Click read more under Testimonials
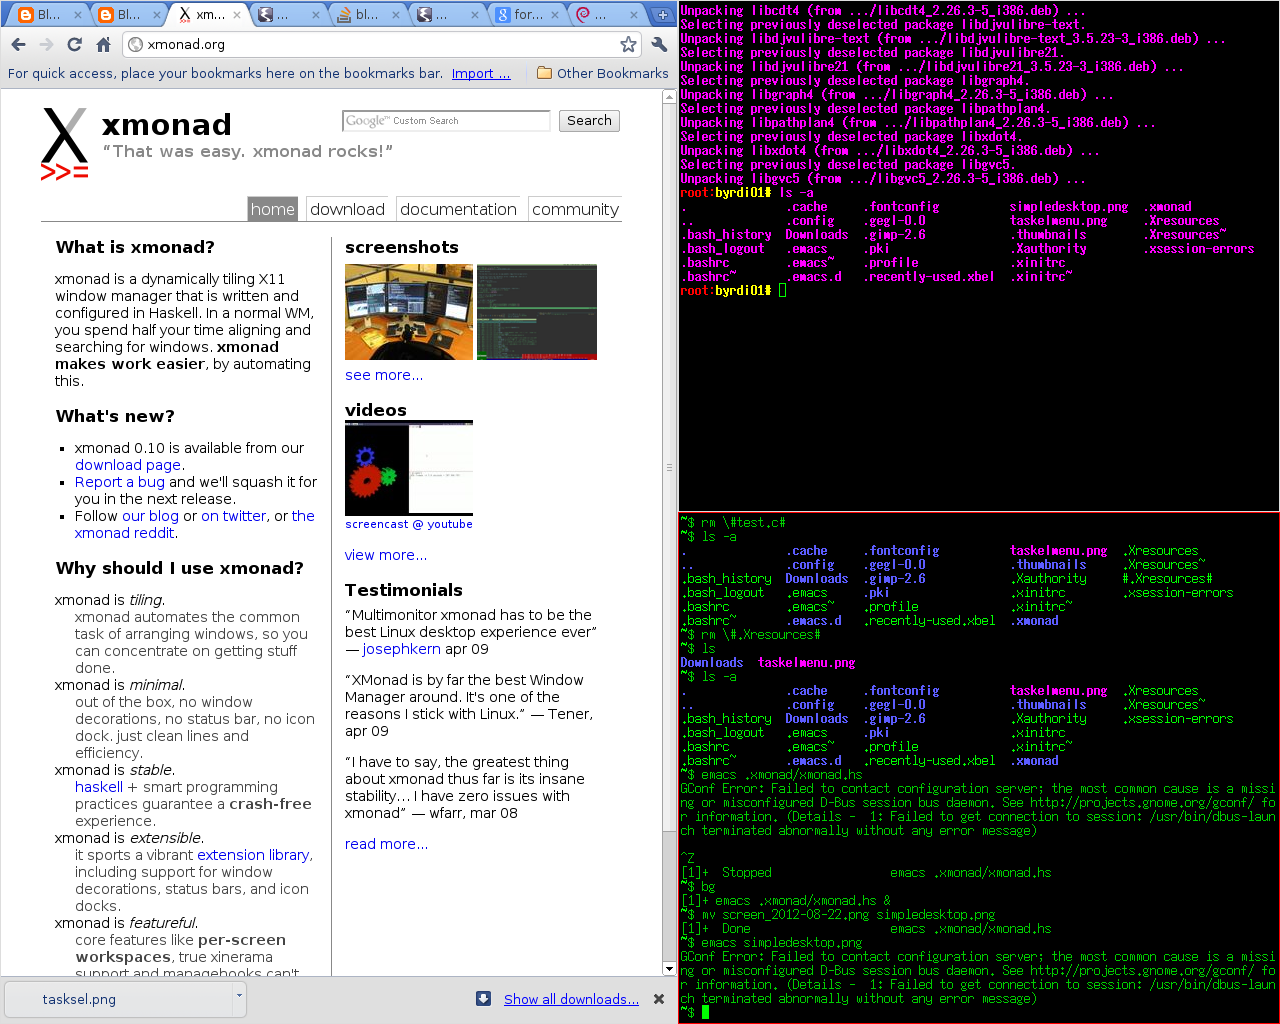1280x1024 pixels. (x=386, y=844)
